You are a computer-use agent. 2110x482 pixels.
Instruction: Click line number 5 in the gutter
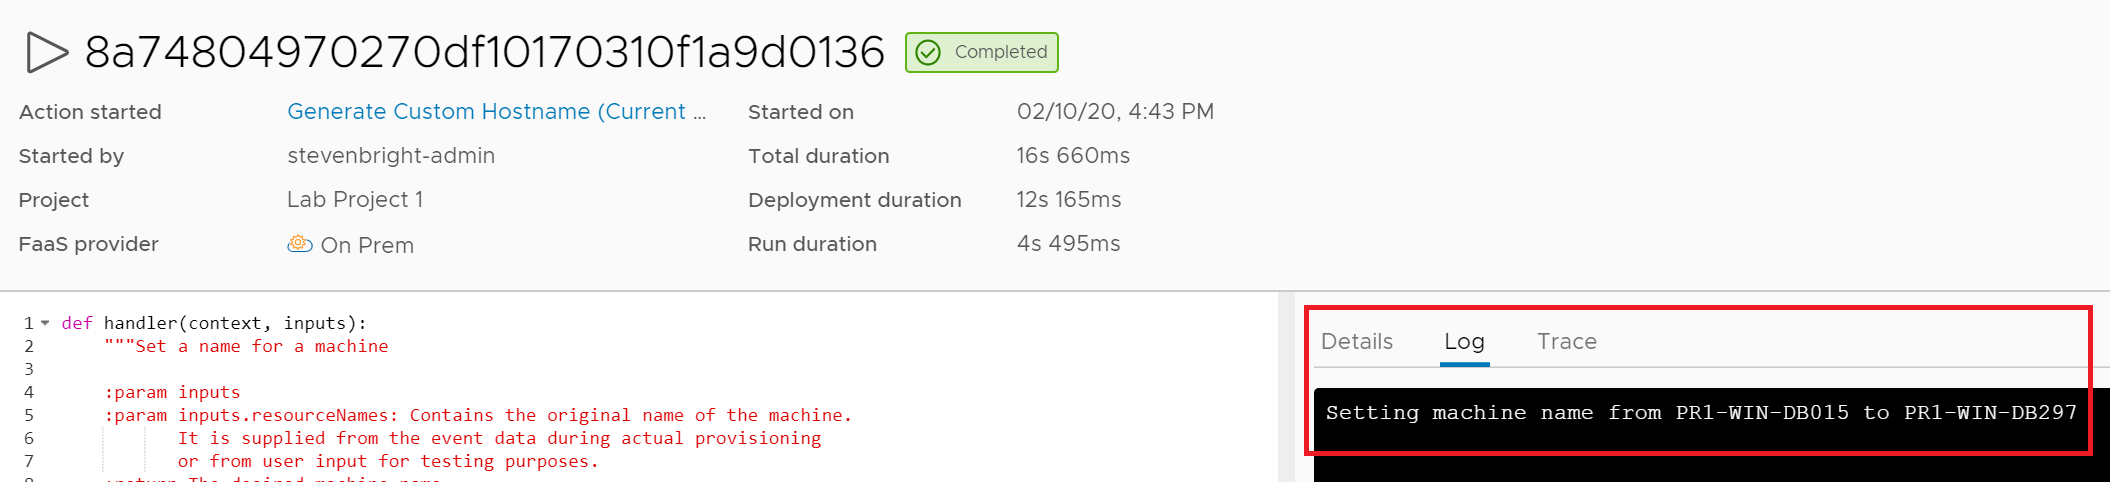click(29, 415)
